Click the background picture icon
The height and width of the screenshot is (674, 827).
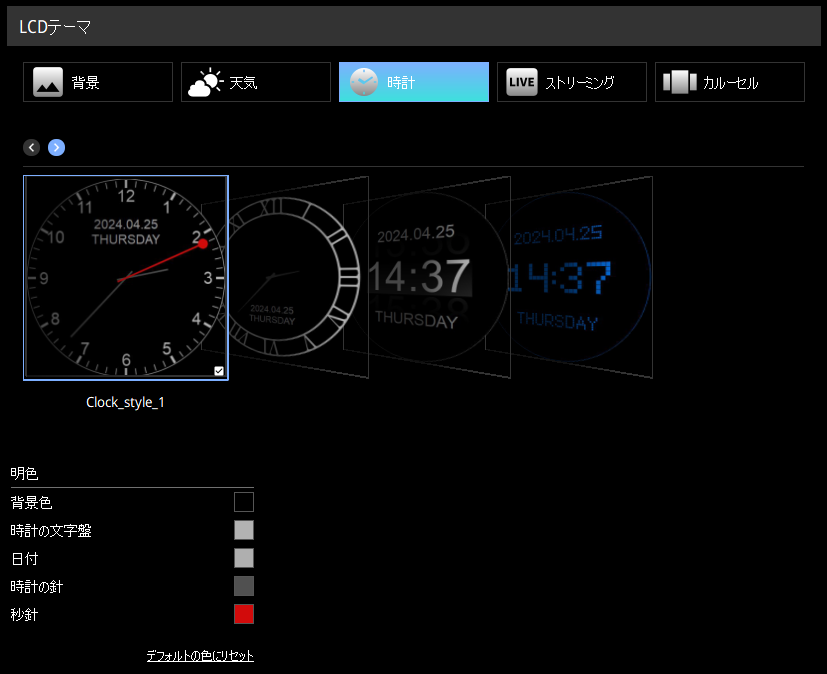pos(48,82)
